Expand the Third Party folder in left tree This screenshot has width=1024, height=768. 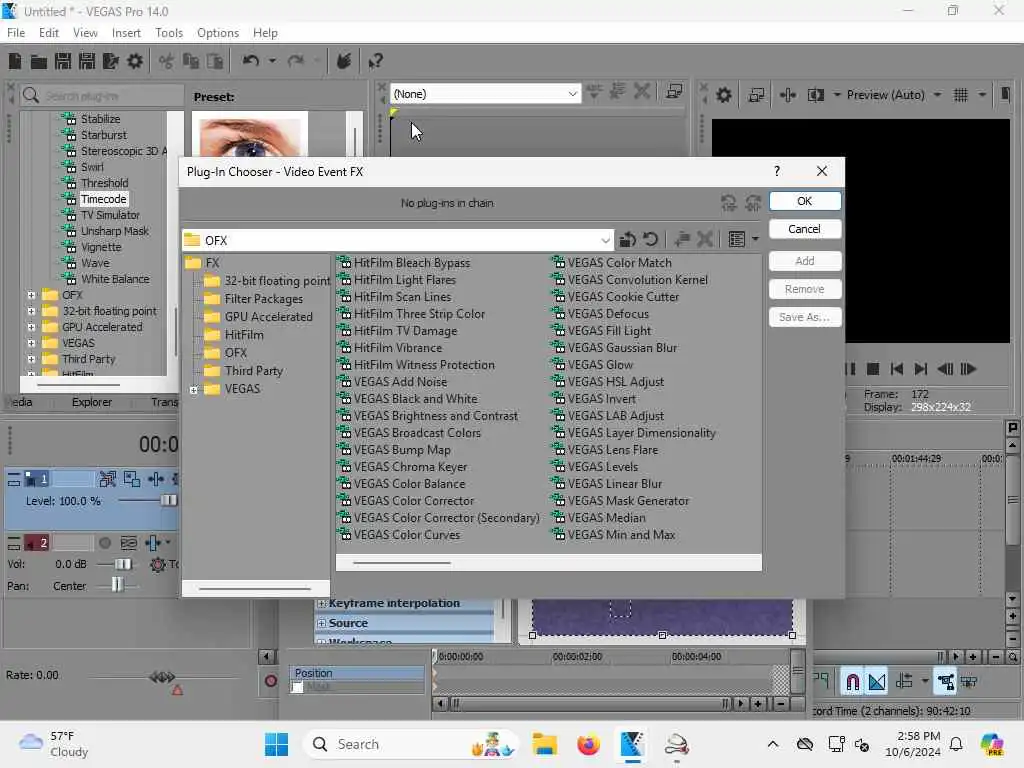[x=31, y=359]
